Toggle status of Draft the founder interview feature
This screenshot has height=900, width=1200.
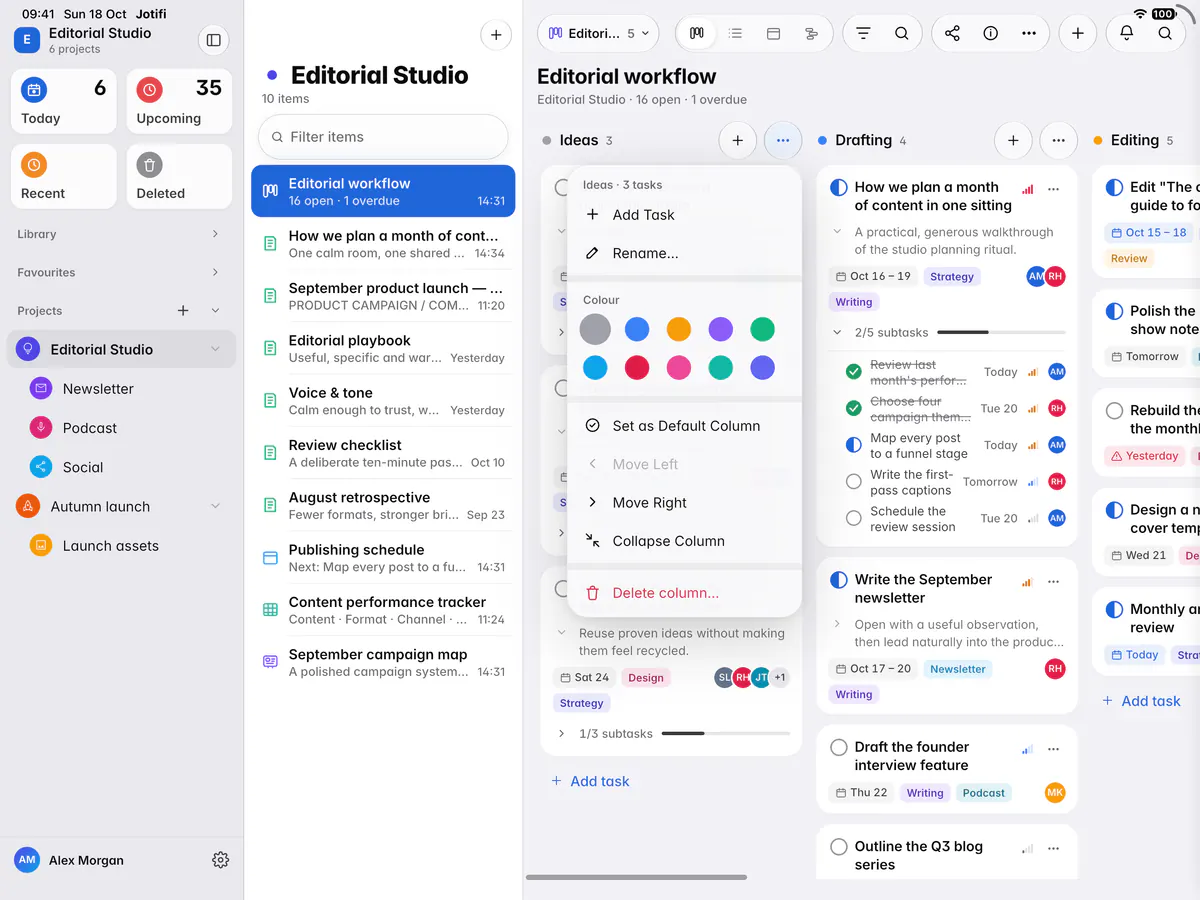click(839, 747)
